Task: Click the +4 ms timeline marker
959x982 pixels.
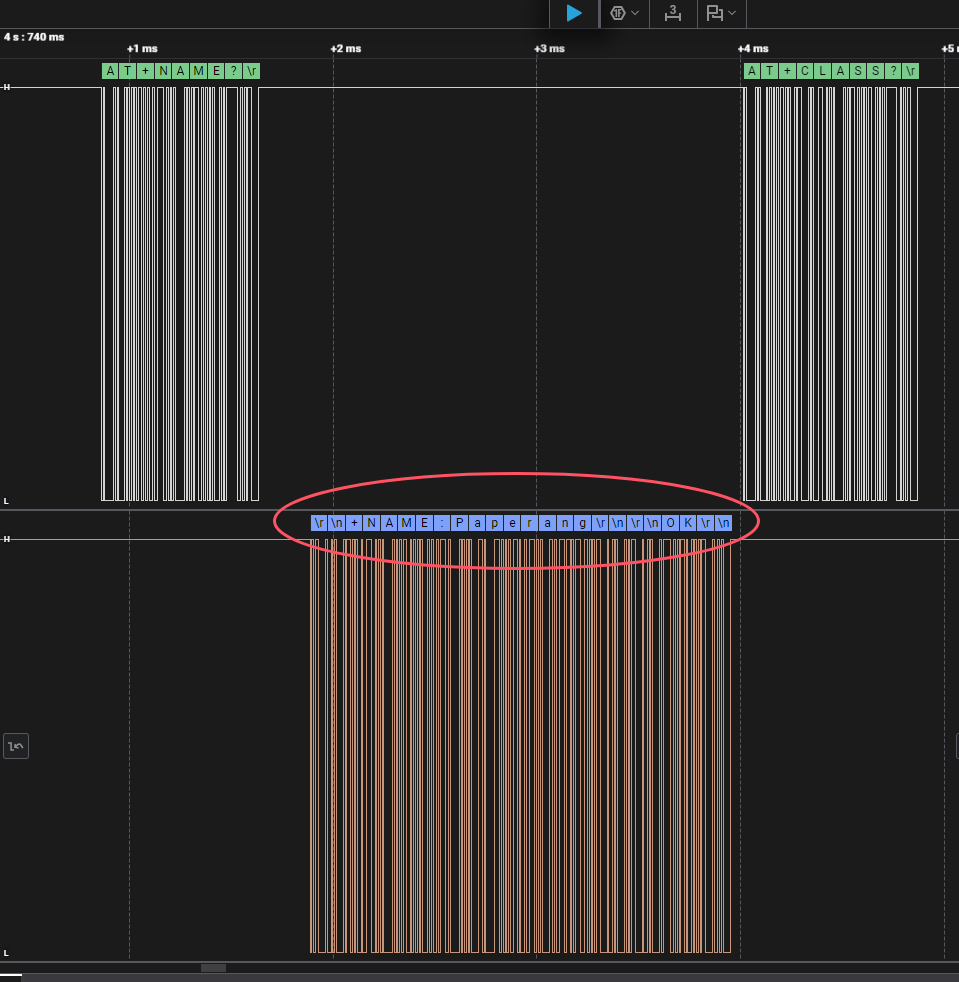Action: coord(753,49)
